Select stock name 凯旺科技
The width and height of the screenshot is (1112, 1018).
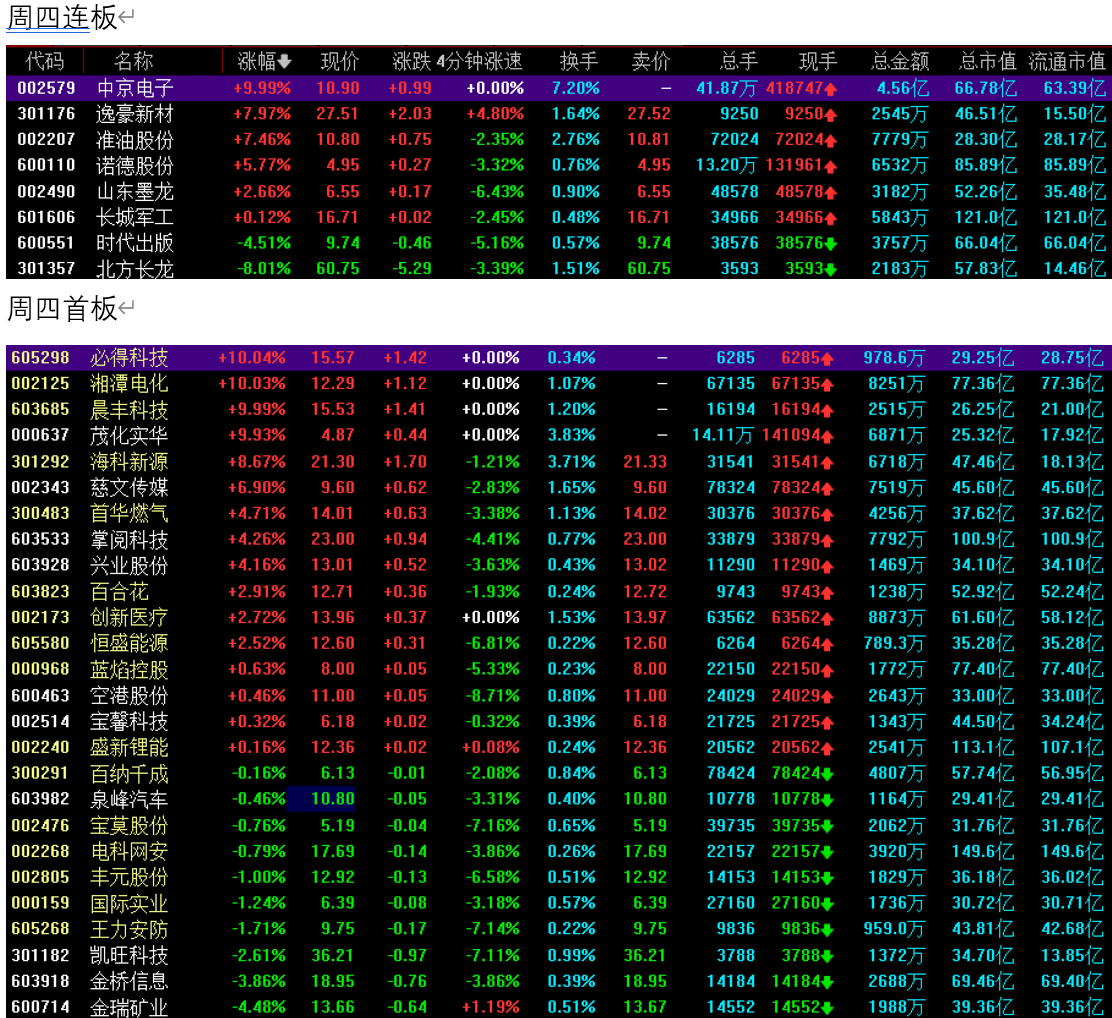click(129, 956)
